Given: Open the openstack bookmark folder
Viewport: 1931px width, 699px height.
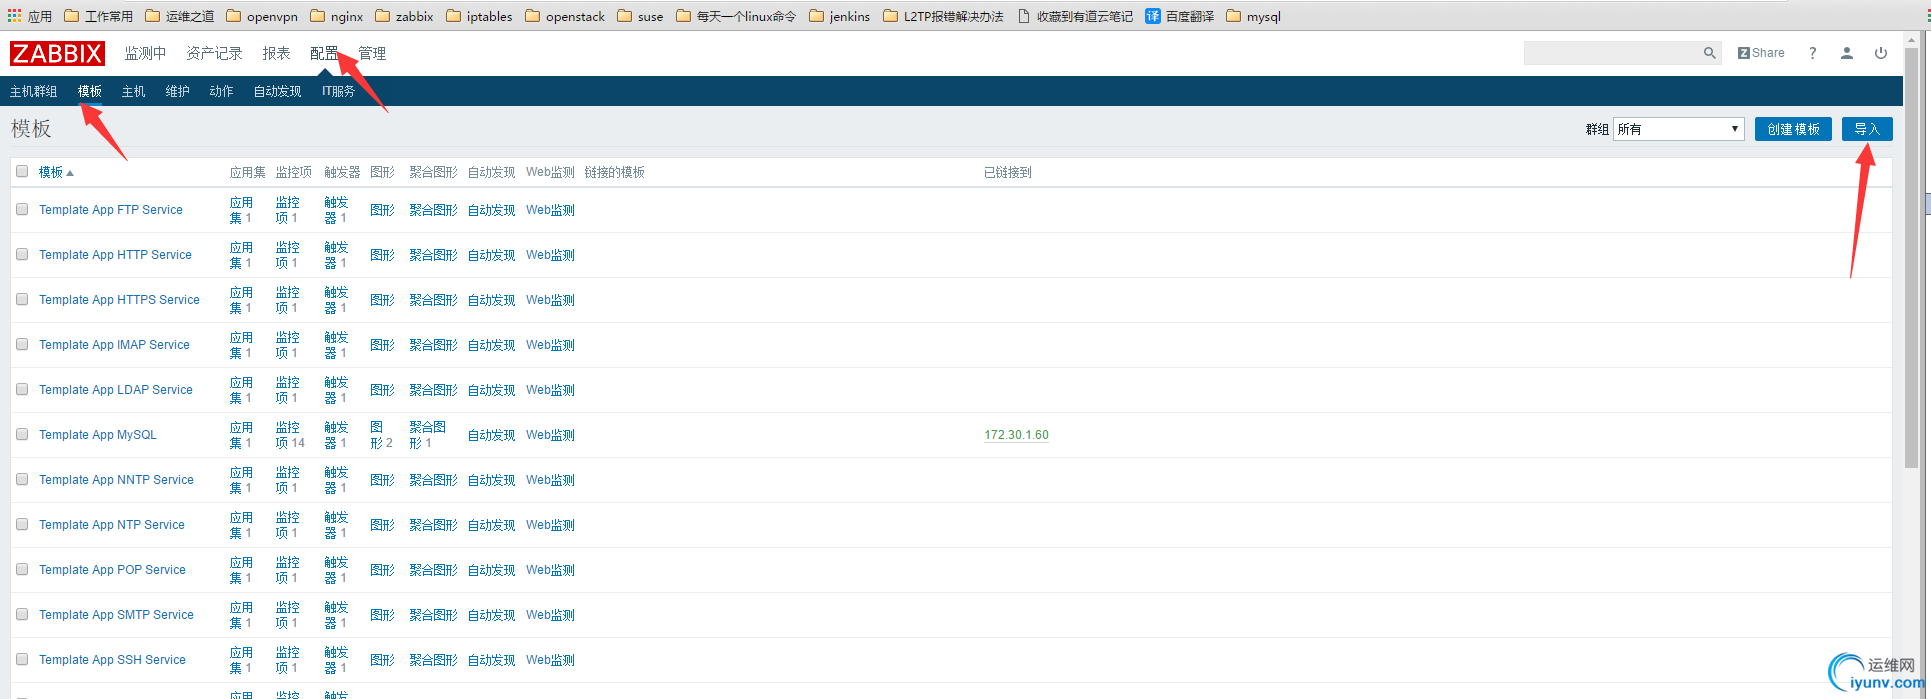Looking at the screenshot, I should pyautogui.click(x=565, y=16).
